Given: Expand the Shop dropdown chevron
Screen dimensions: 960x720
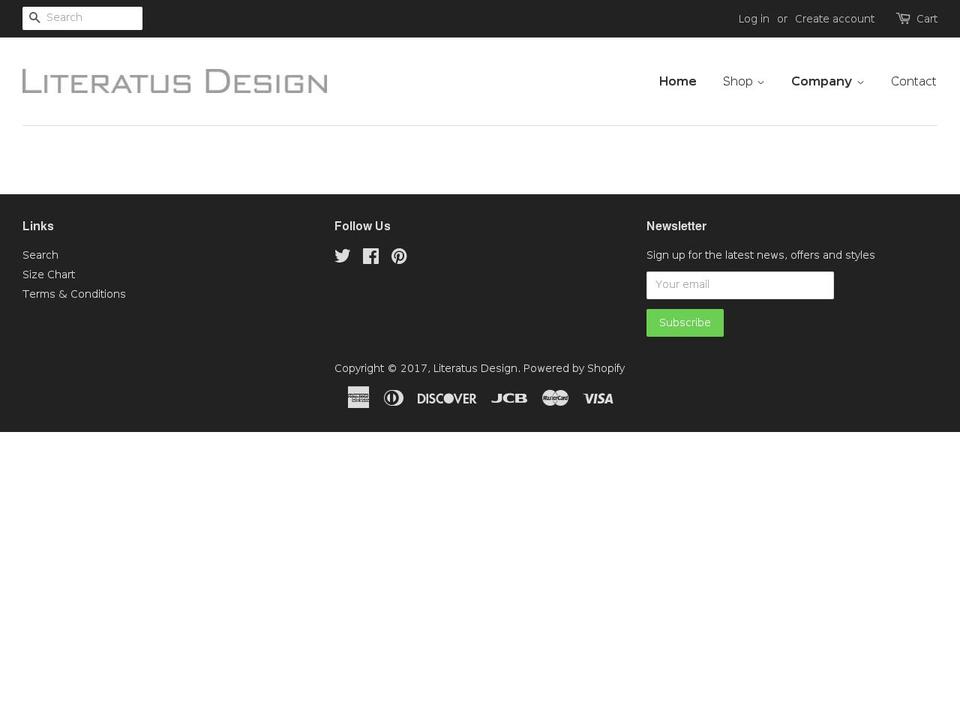Looking at the screenshot, I should click(x=761, y=83).
